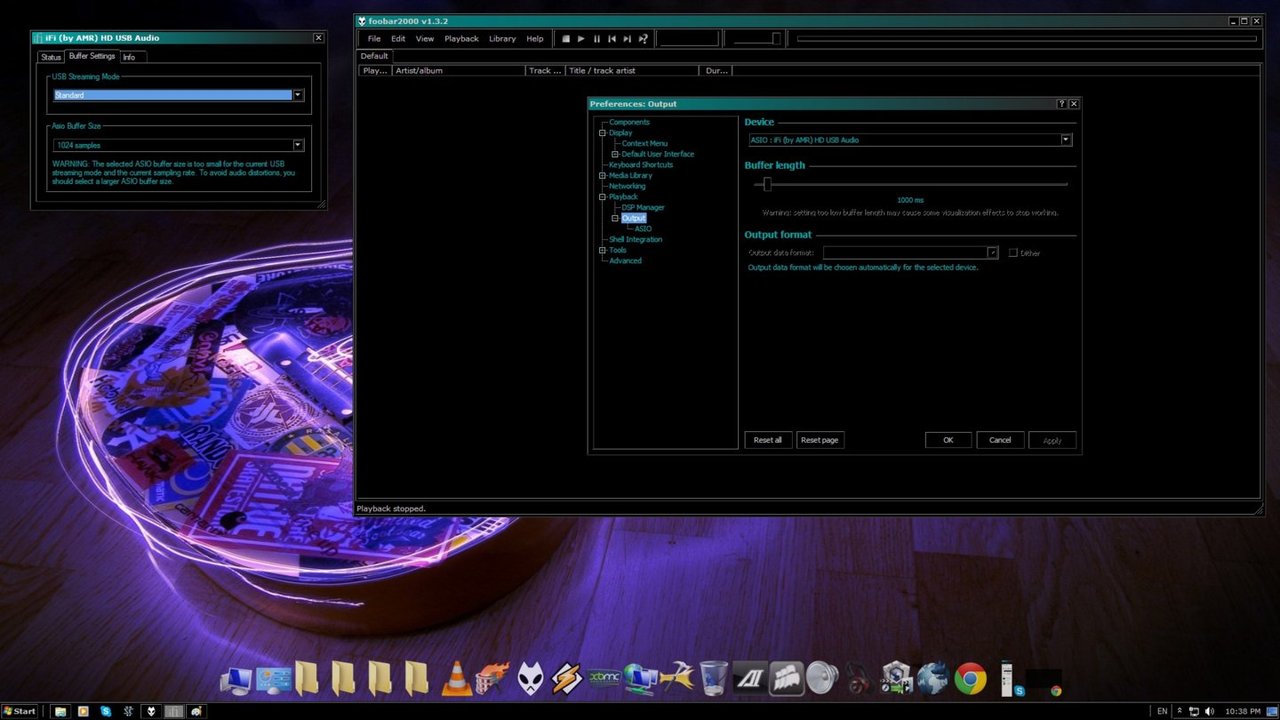This screenshot has height=720, width=1280.
Task: Open the pickaxe tool icon in the dock
Action: pos(677,678)
